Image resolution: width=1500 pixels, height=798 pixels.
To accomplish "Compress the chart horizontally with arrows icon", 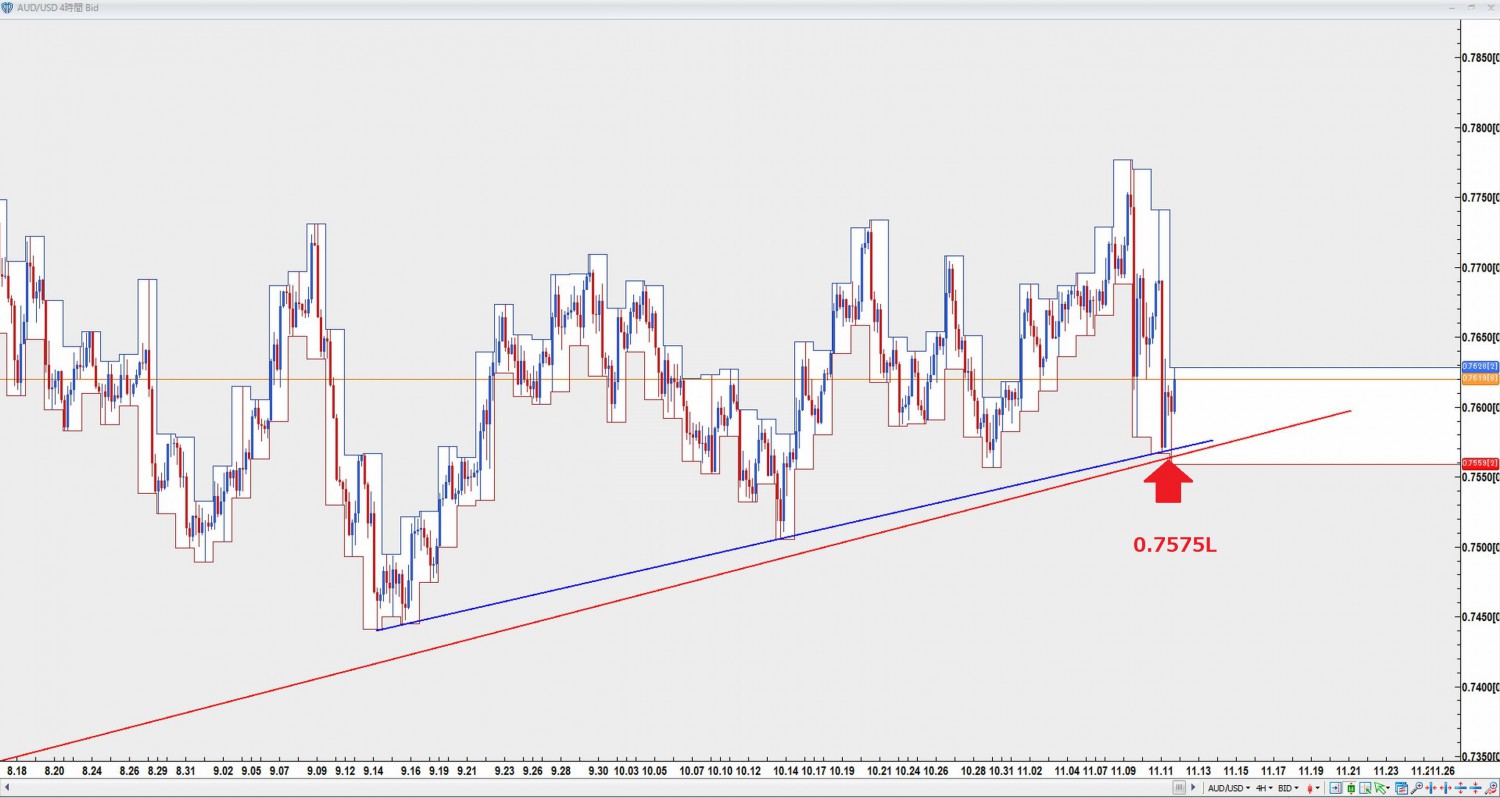I will [1432, 788].
